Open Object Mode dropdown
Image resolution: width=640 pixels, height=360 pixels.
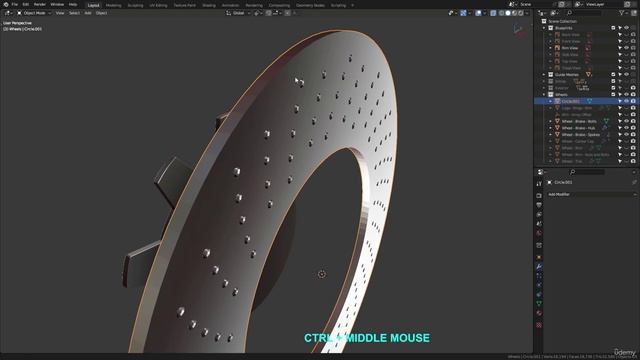click(34, 13)
